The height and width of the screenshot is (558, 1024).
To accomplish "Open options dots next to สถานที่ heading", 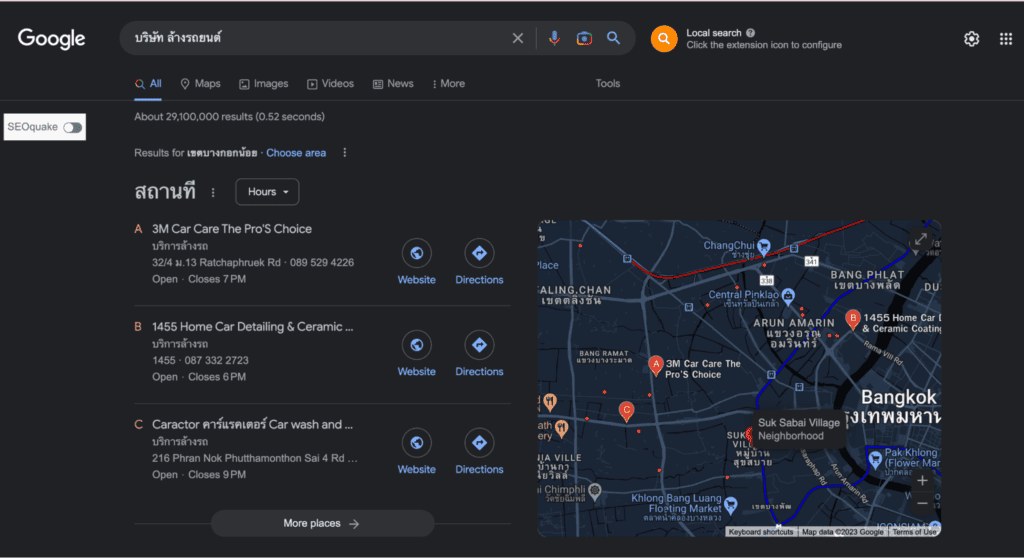I will pos(213,192).
